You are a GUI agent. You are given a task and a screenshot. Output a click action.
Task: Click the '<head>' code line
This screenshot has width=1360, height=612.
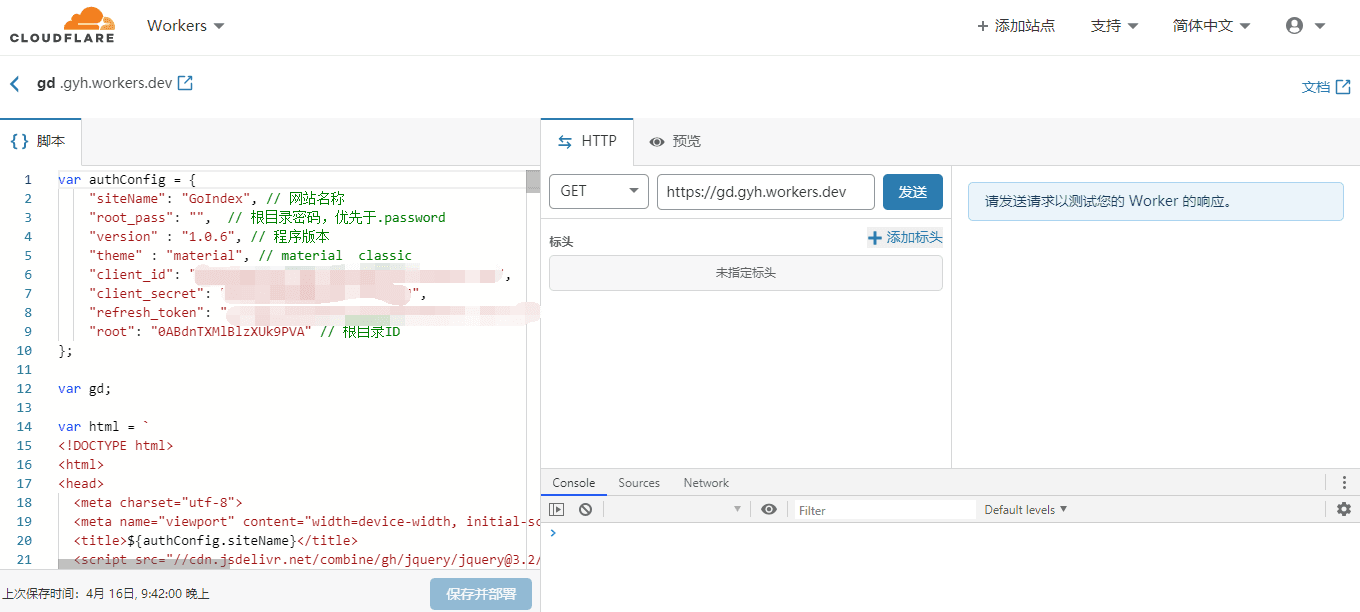click(x=81, y=484)
